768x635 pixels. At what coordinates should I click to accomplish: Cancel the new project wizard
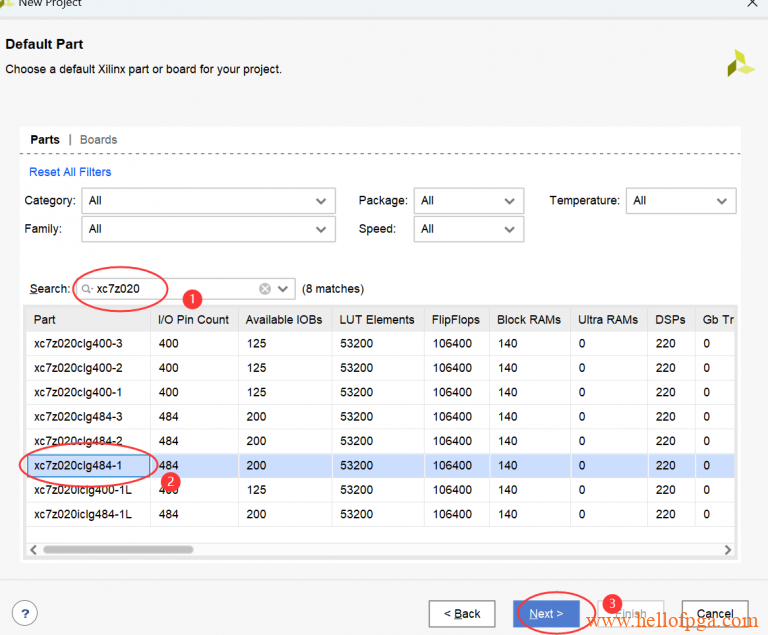point(714,614)
